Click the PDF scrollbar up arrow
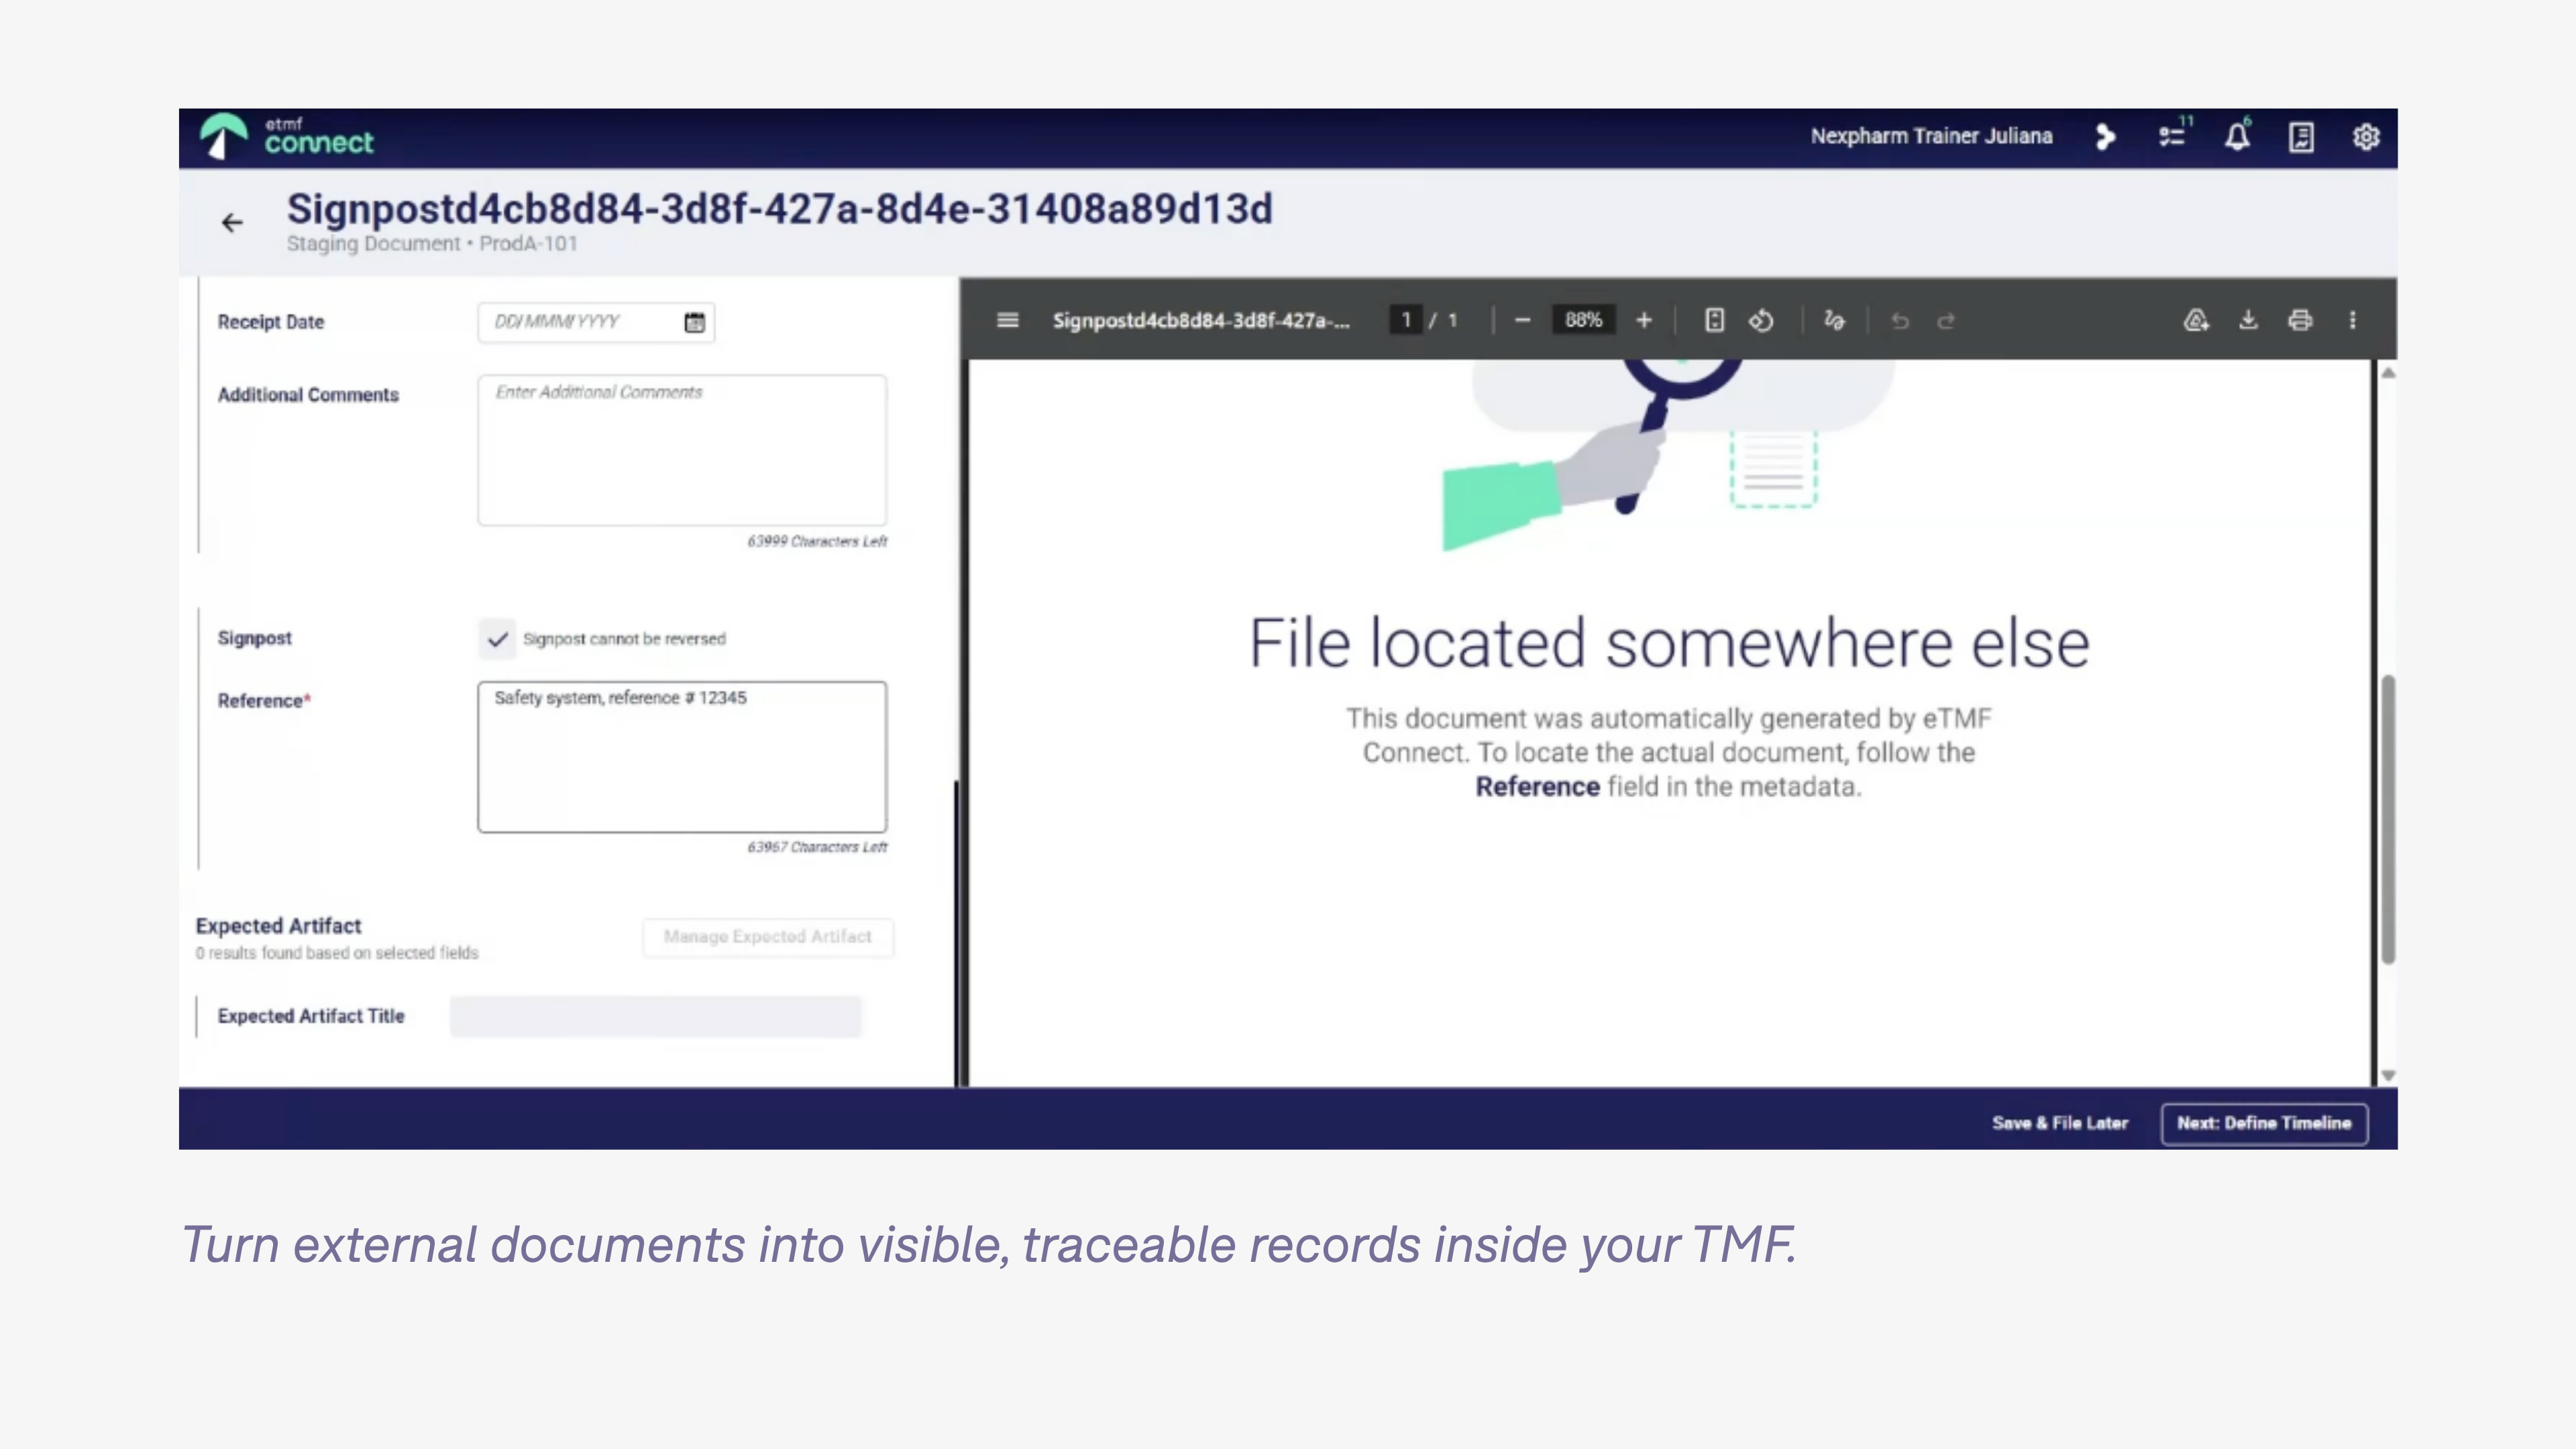This screenshot has height=1449, width=2576. pos(2388,373)
